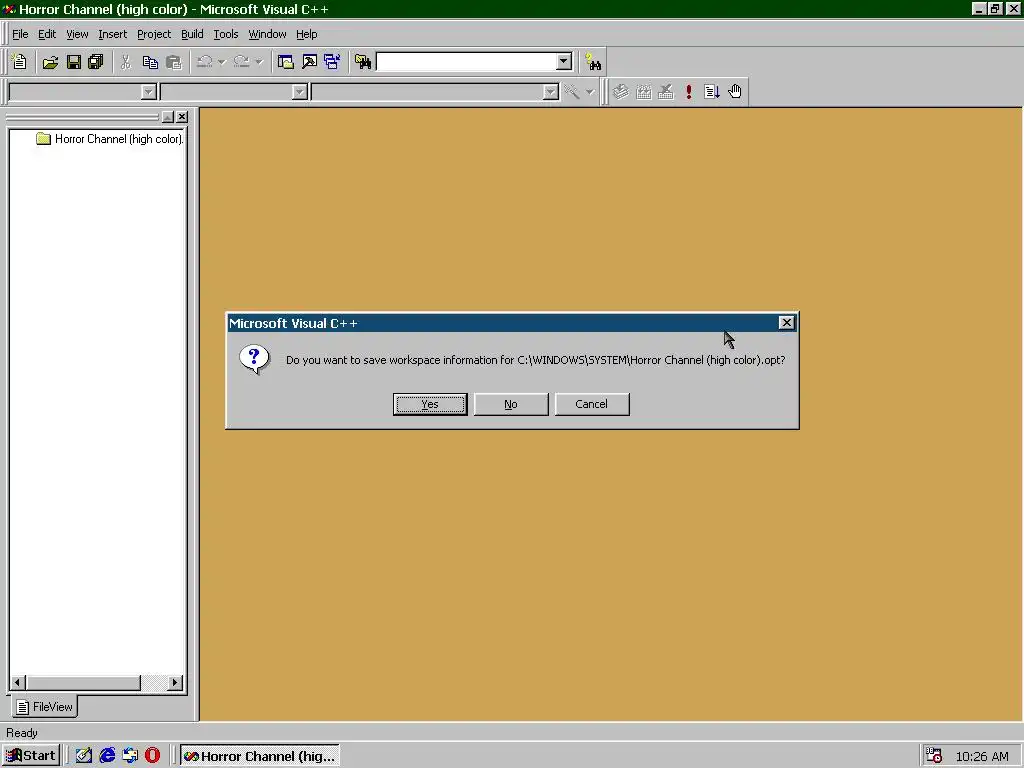Open the WizardBar members combo dropdown
This screenshot has height=768, width=1024.
[x=551, y=92]
